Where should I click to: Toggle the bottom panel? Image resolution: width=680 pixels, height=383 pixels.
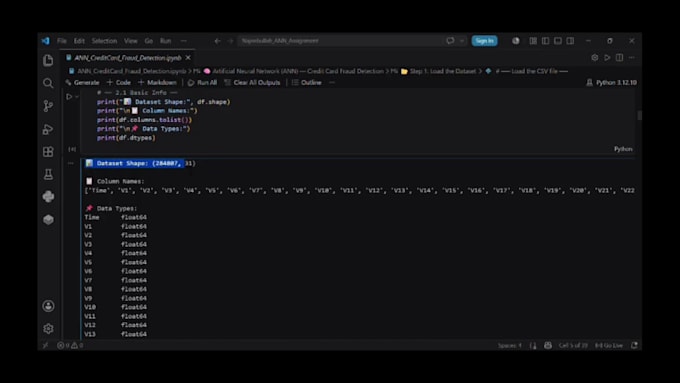558,41
